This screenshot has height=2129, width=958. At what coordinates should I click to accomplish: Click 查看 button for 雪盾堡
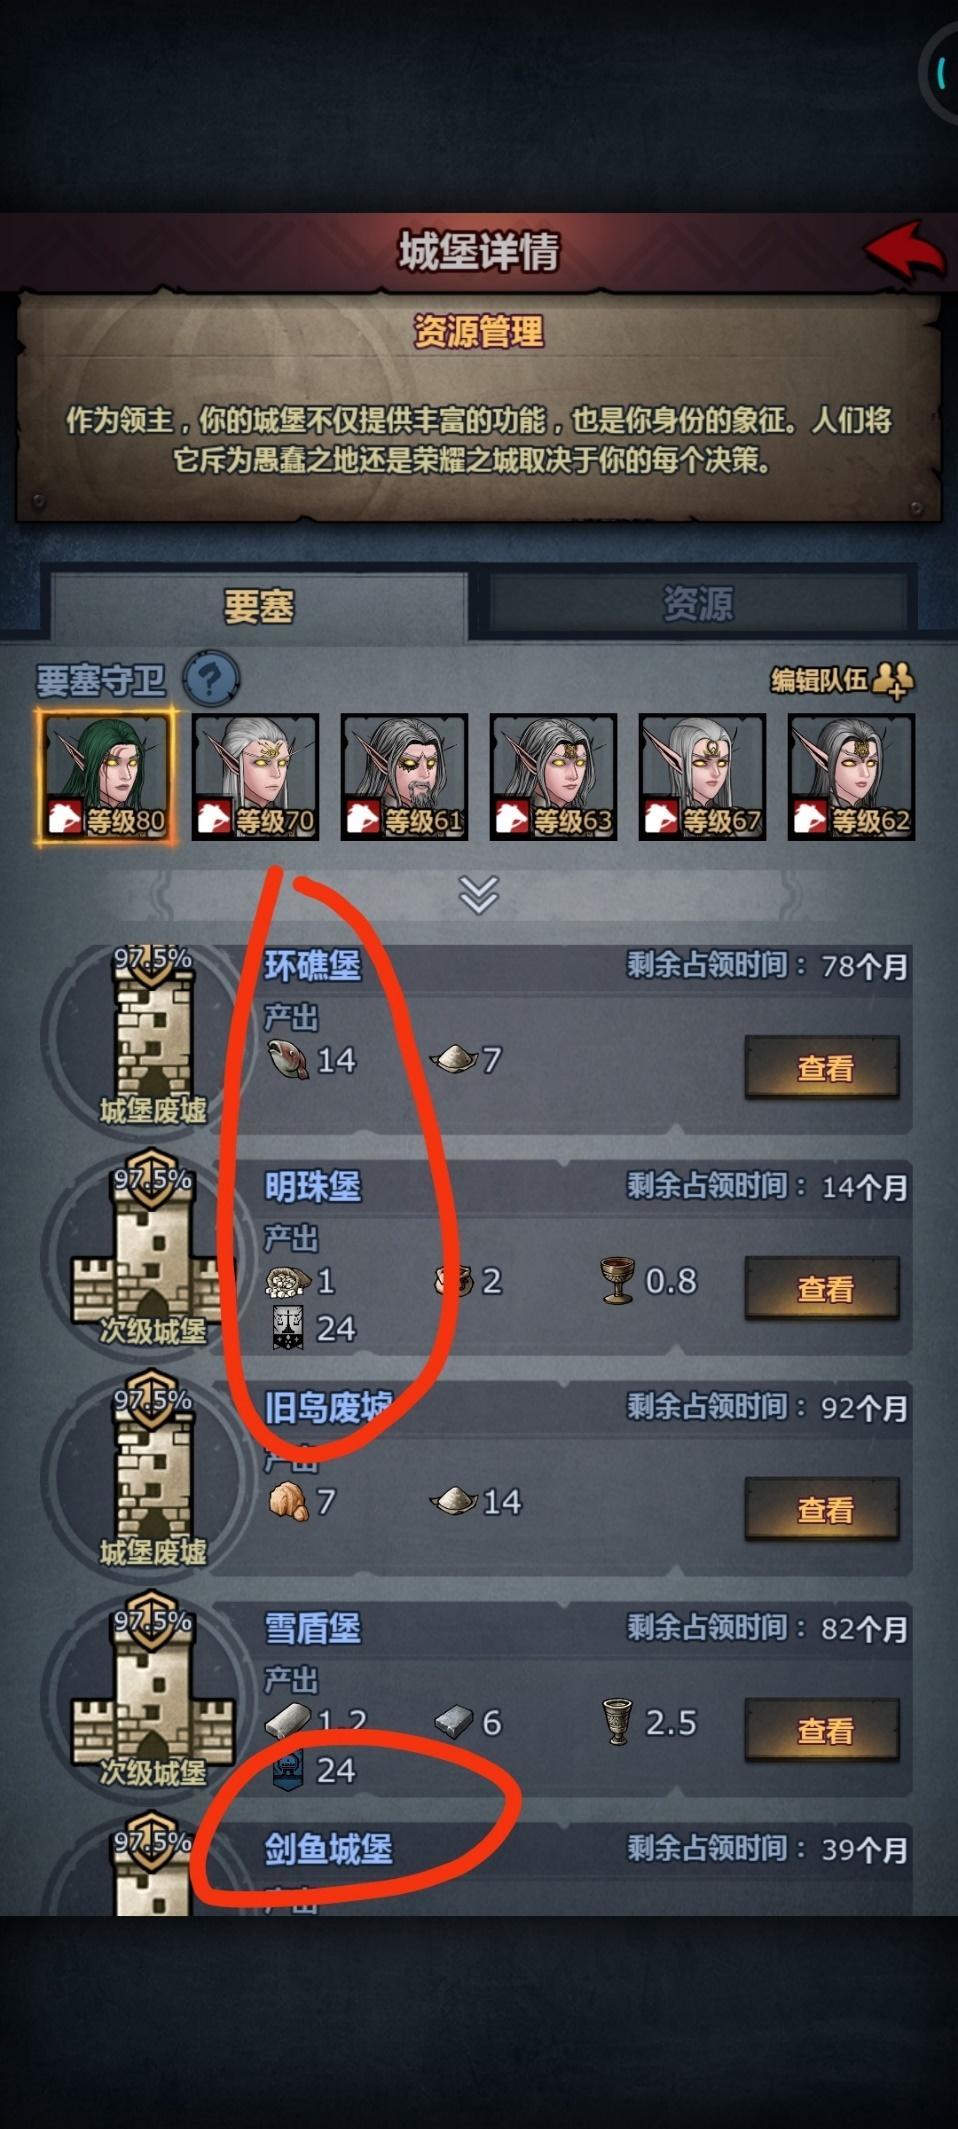pos(822,1730)
